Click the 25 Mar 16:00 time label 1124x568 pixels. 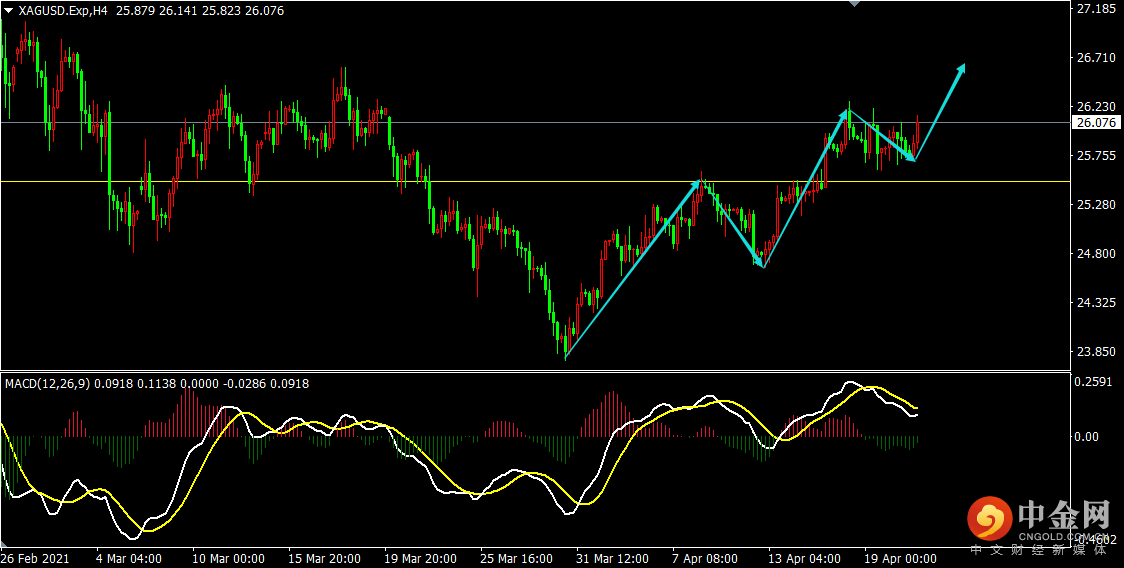(x=516, y=559)
